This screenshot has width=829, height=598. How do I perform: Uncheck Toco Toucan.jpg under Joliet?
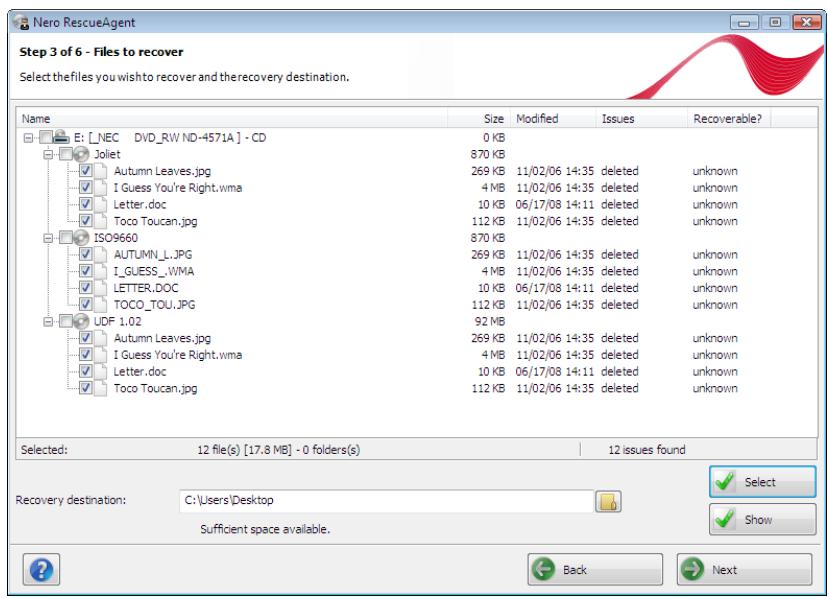pos(86,221)
